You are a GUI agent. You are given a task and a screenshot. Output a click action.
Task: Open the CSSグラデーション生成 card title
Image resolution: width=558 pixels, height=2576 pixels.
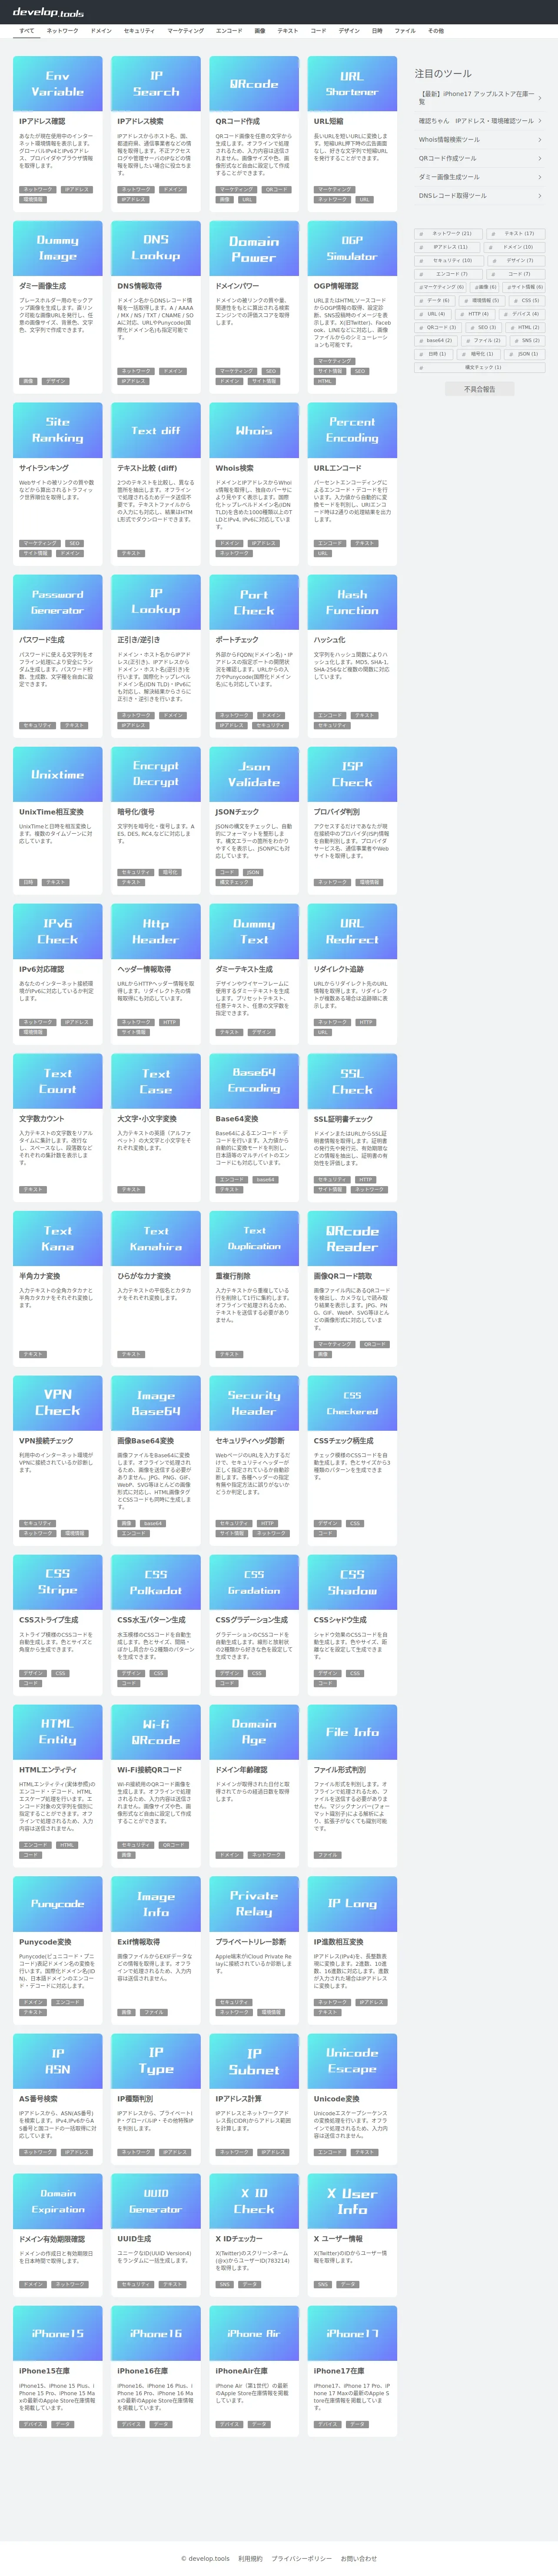point(251,1620)
